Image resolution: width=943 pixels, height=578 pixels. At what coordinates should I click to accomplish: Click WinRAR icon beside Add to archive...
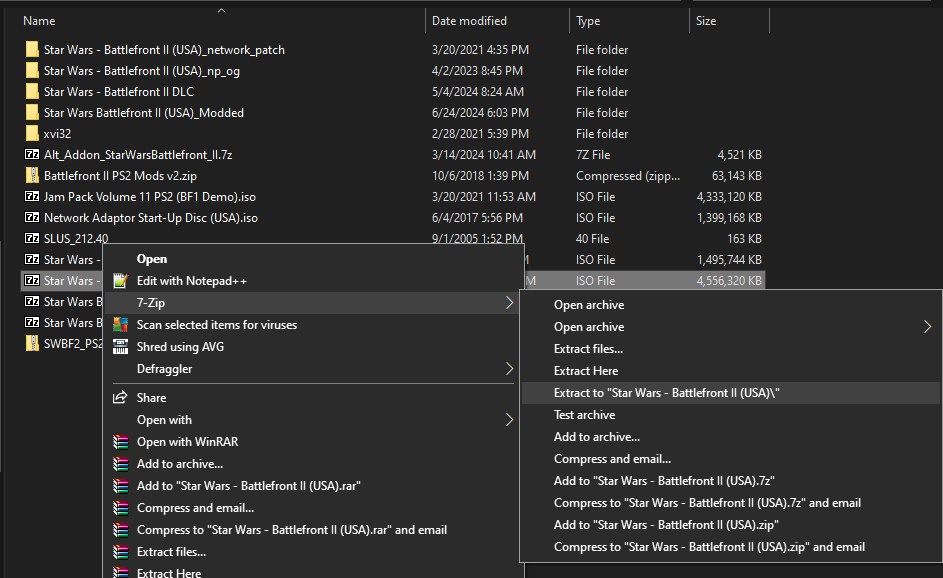click(120, 464)
